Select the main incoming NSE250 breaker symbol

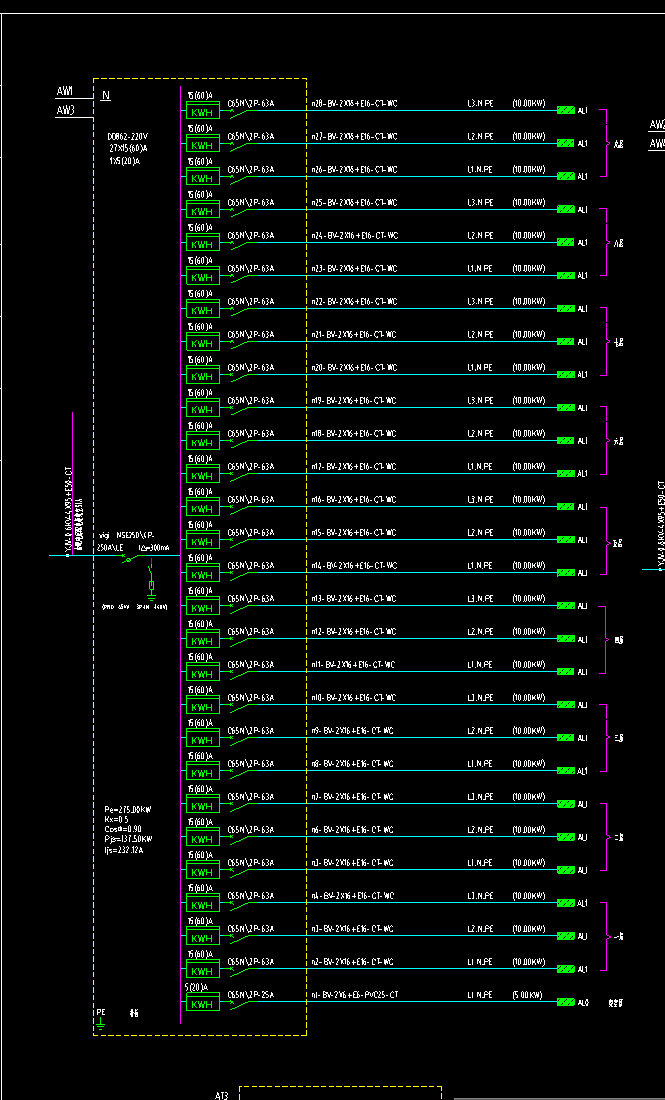[130, 558]
